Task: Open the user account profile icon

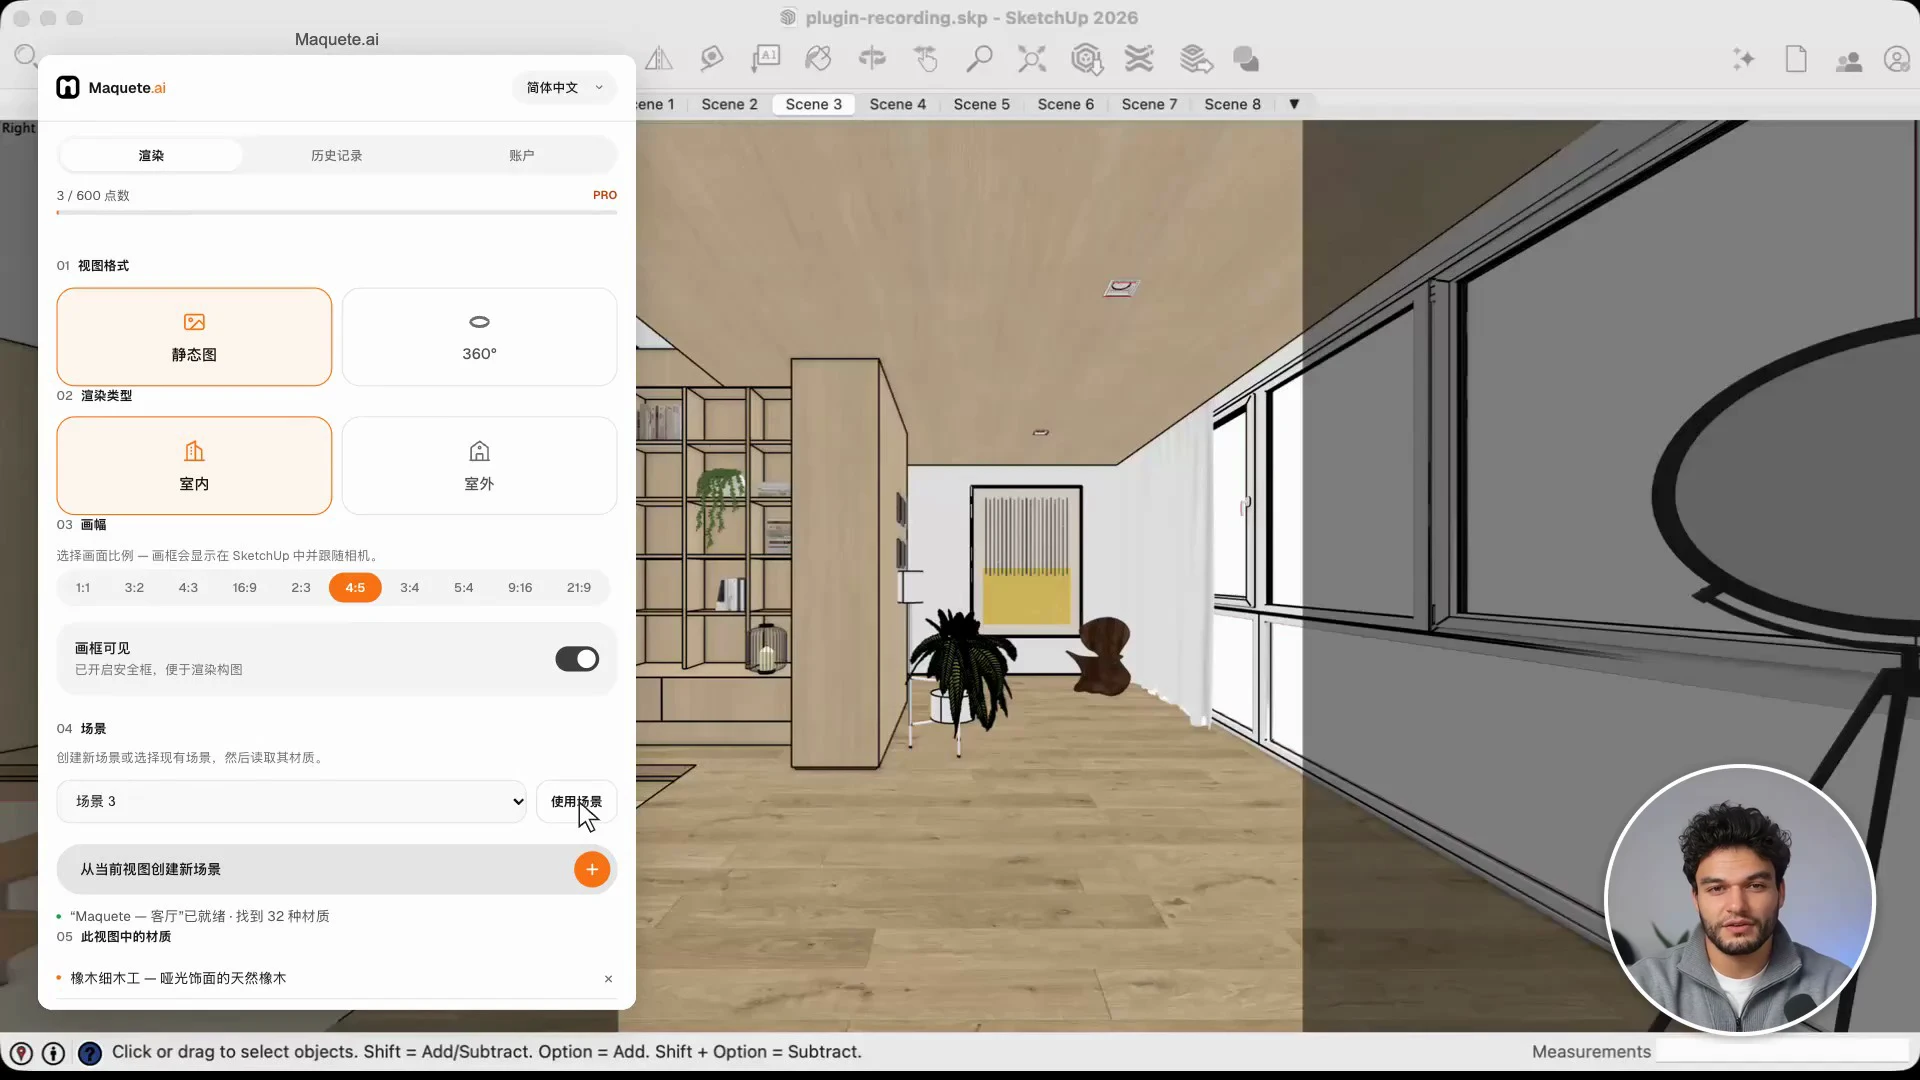Action: pos(1897,59)
